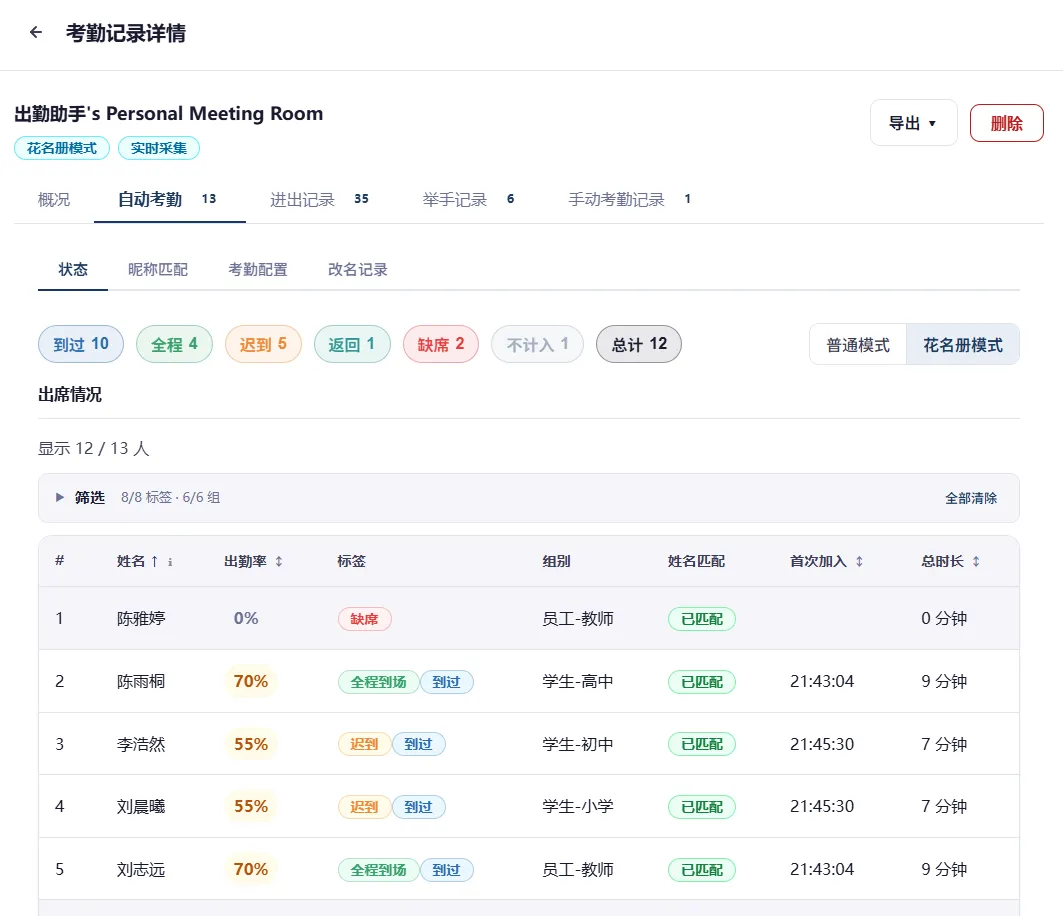Click 55% attendance of 李浩然
The image size is (1063, 916).
coord(251,744)
